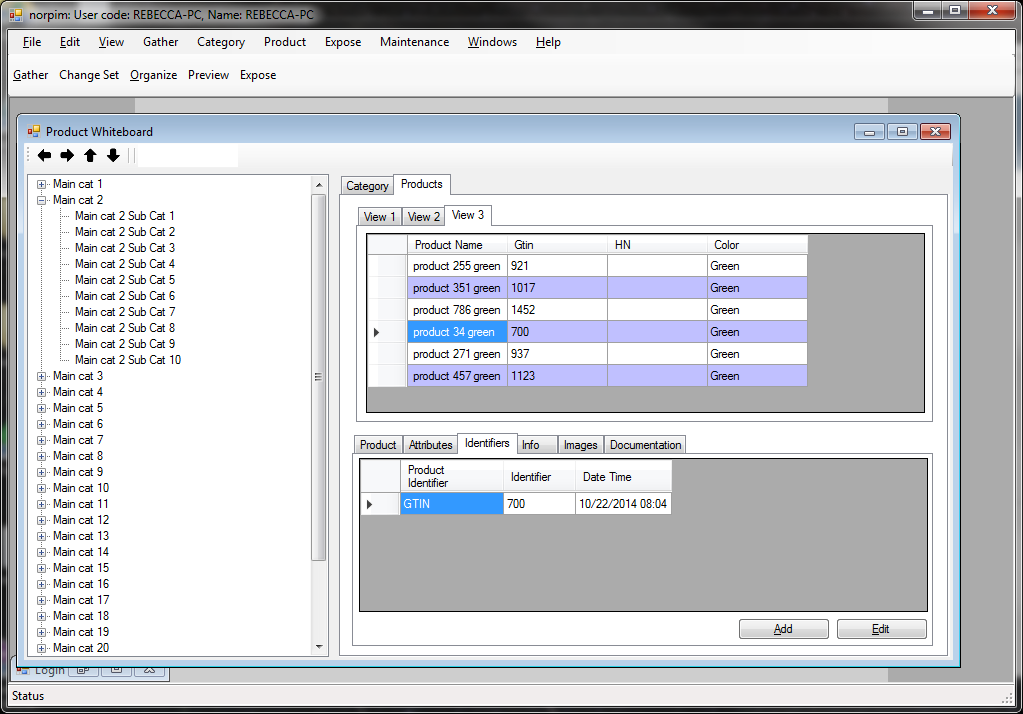Click the Product Whiteboard window icon
Viewport: 1023px width, 714px height.
coord(34,131)
